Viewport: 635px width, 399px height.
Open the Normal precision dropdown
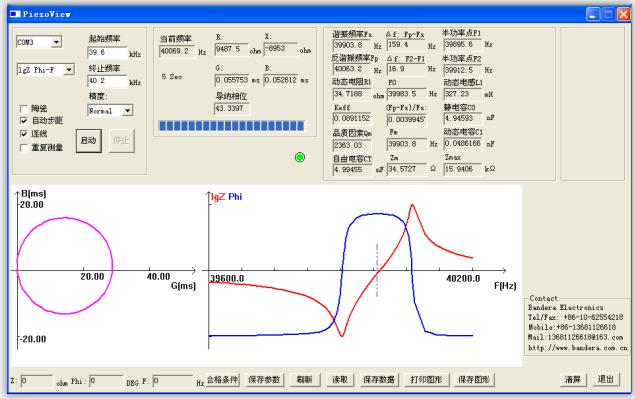click(128, 110)
